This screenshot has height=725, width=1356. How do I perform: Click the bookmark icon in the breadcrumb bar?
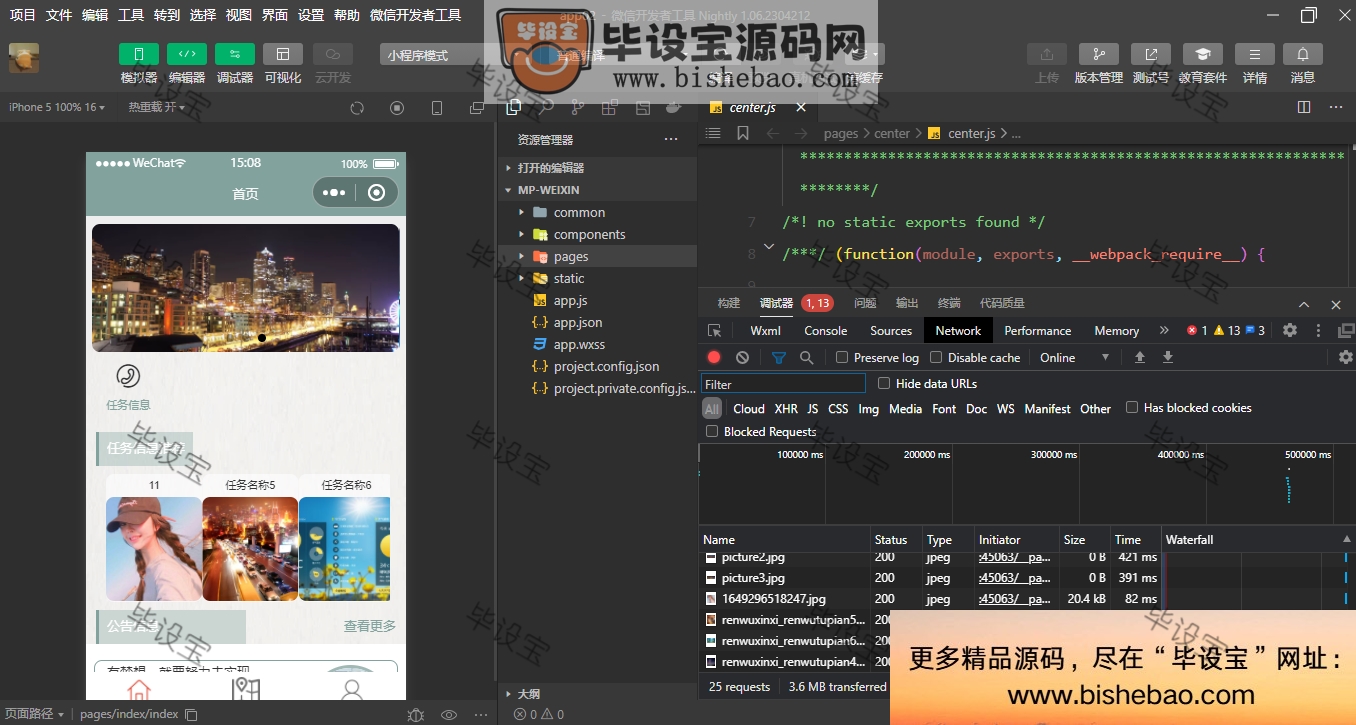742,133
